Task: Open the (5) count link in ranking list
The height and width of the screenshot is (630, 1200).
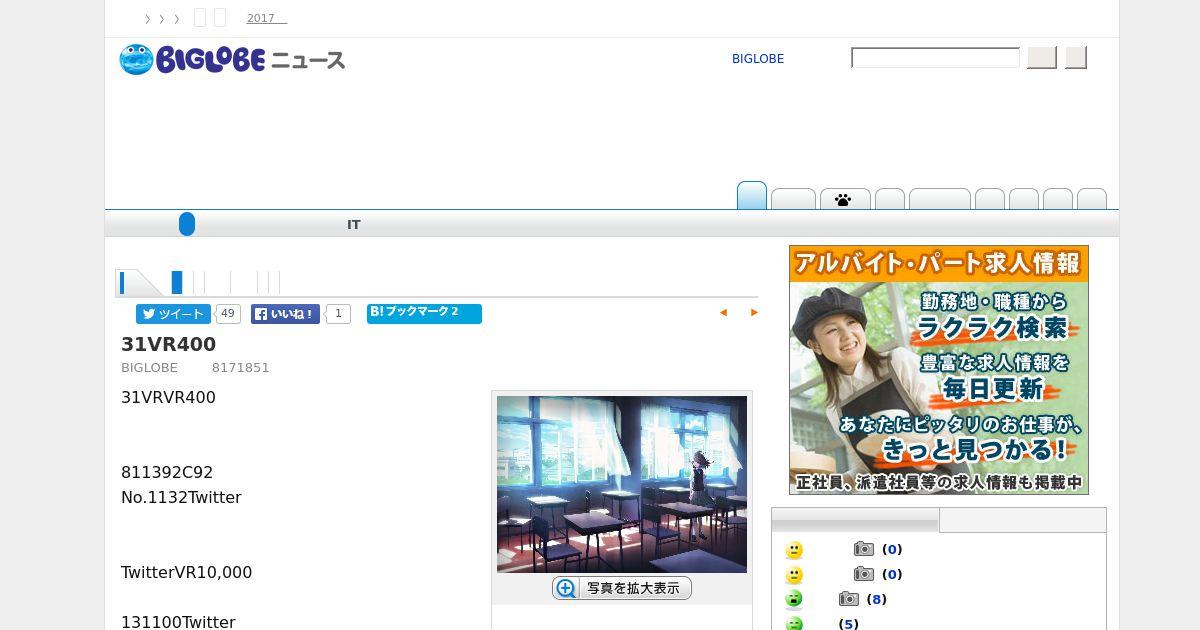Action: click(x=848, y=624)
